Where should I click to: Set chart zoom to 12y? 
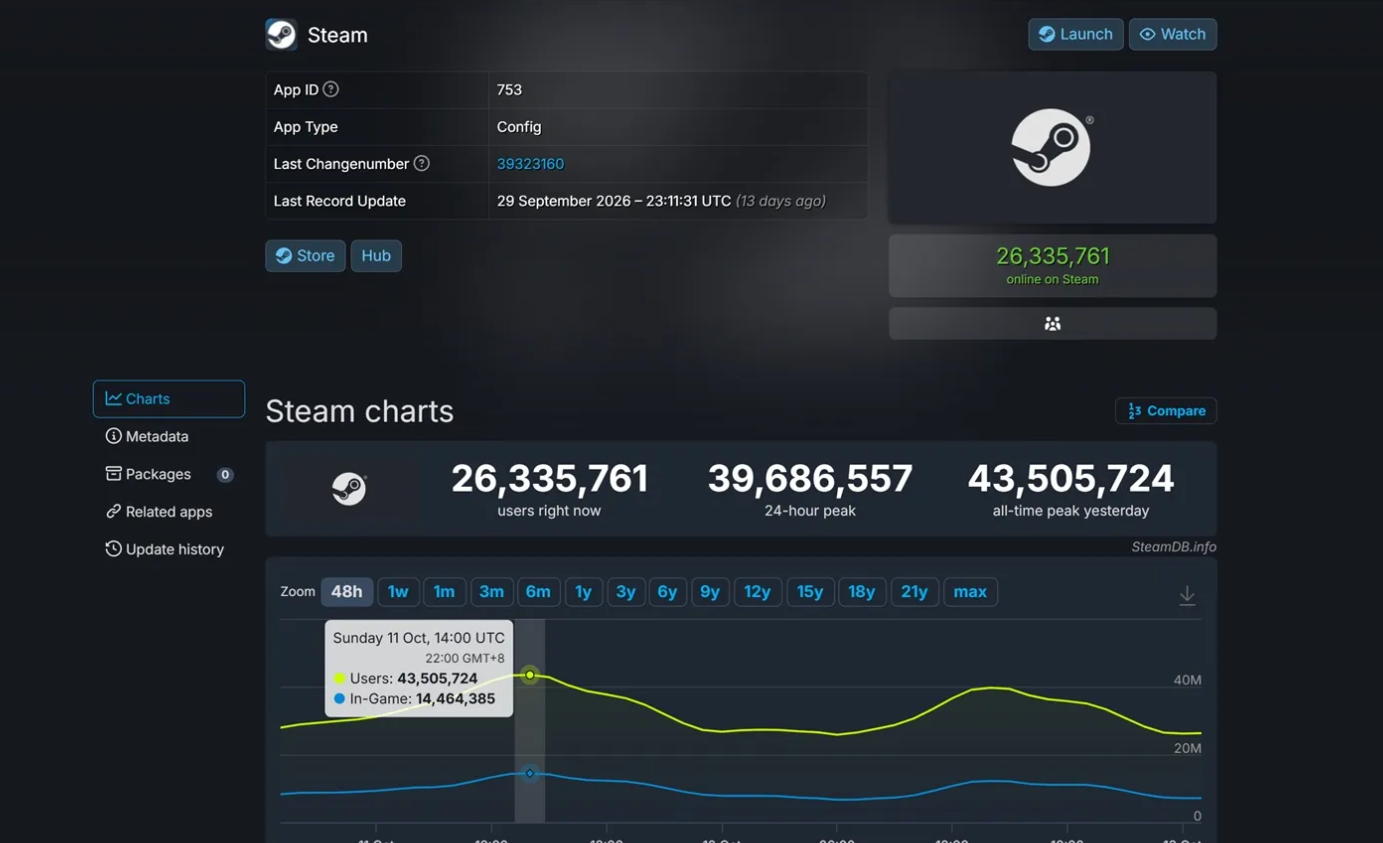(x=758, y=592)
